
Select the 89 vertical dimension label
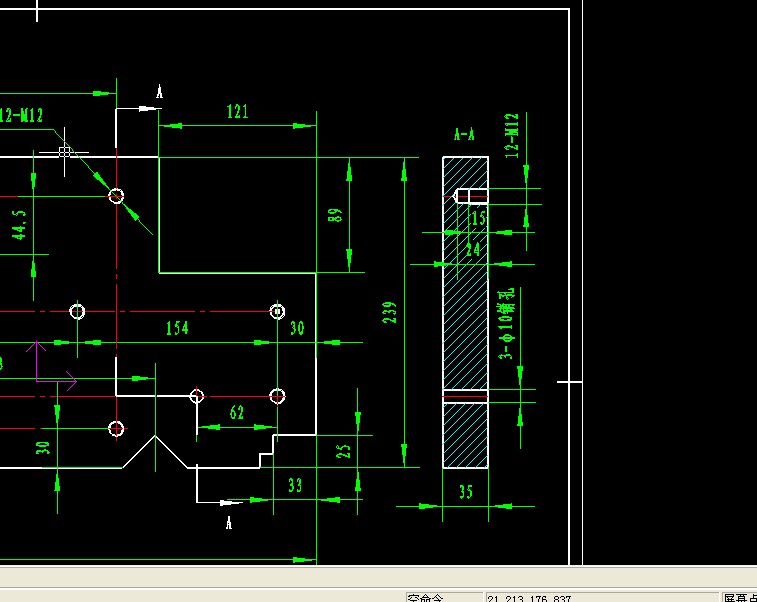335,215
